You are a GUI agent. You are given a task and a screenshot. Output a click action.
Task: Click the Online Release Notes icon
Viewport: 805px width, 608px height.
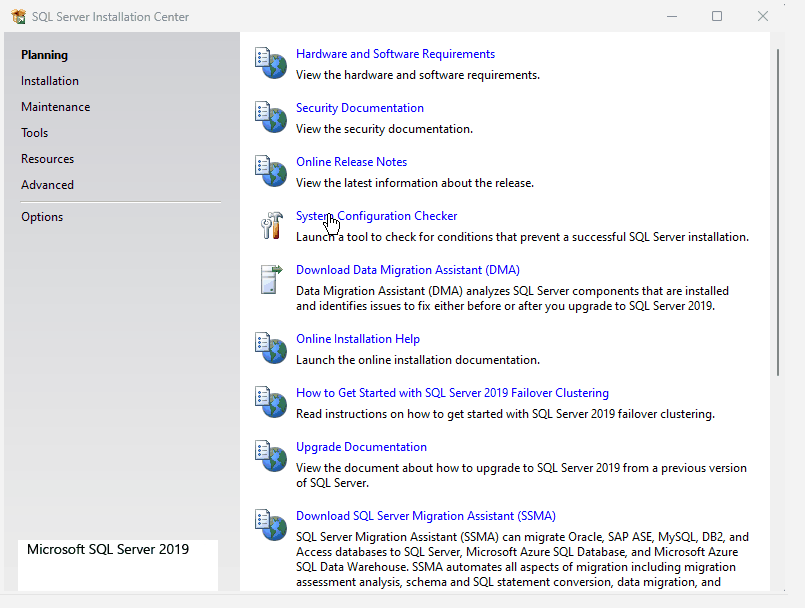pyautogui.click(x=271, y=170)
